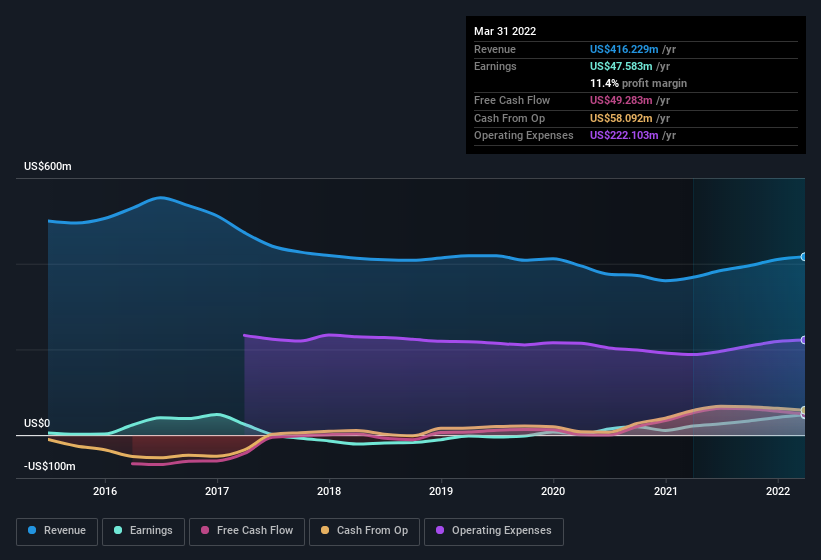Click the US$58.092m cash from op value
821x560 pixels.
coord(621,118)
